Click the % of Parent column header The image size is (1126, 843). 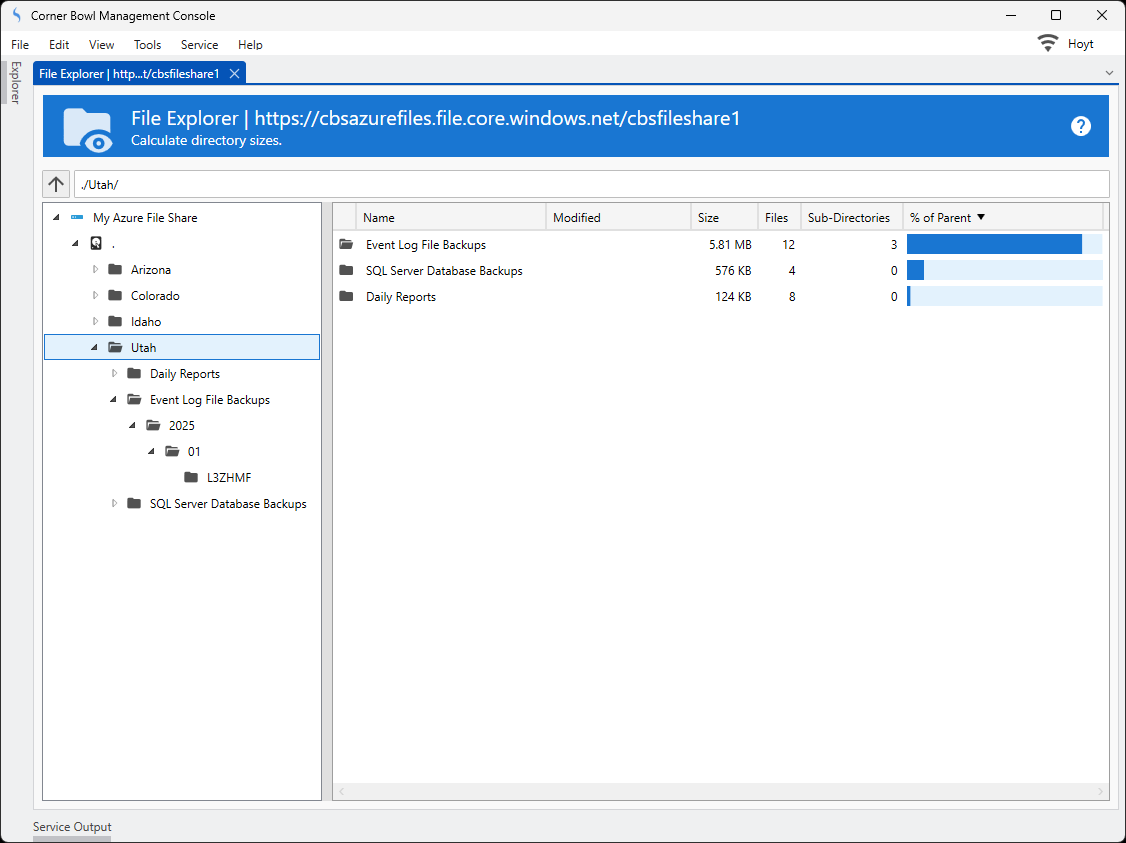tap(940, 218)
